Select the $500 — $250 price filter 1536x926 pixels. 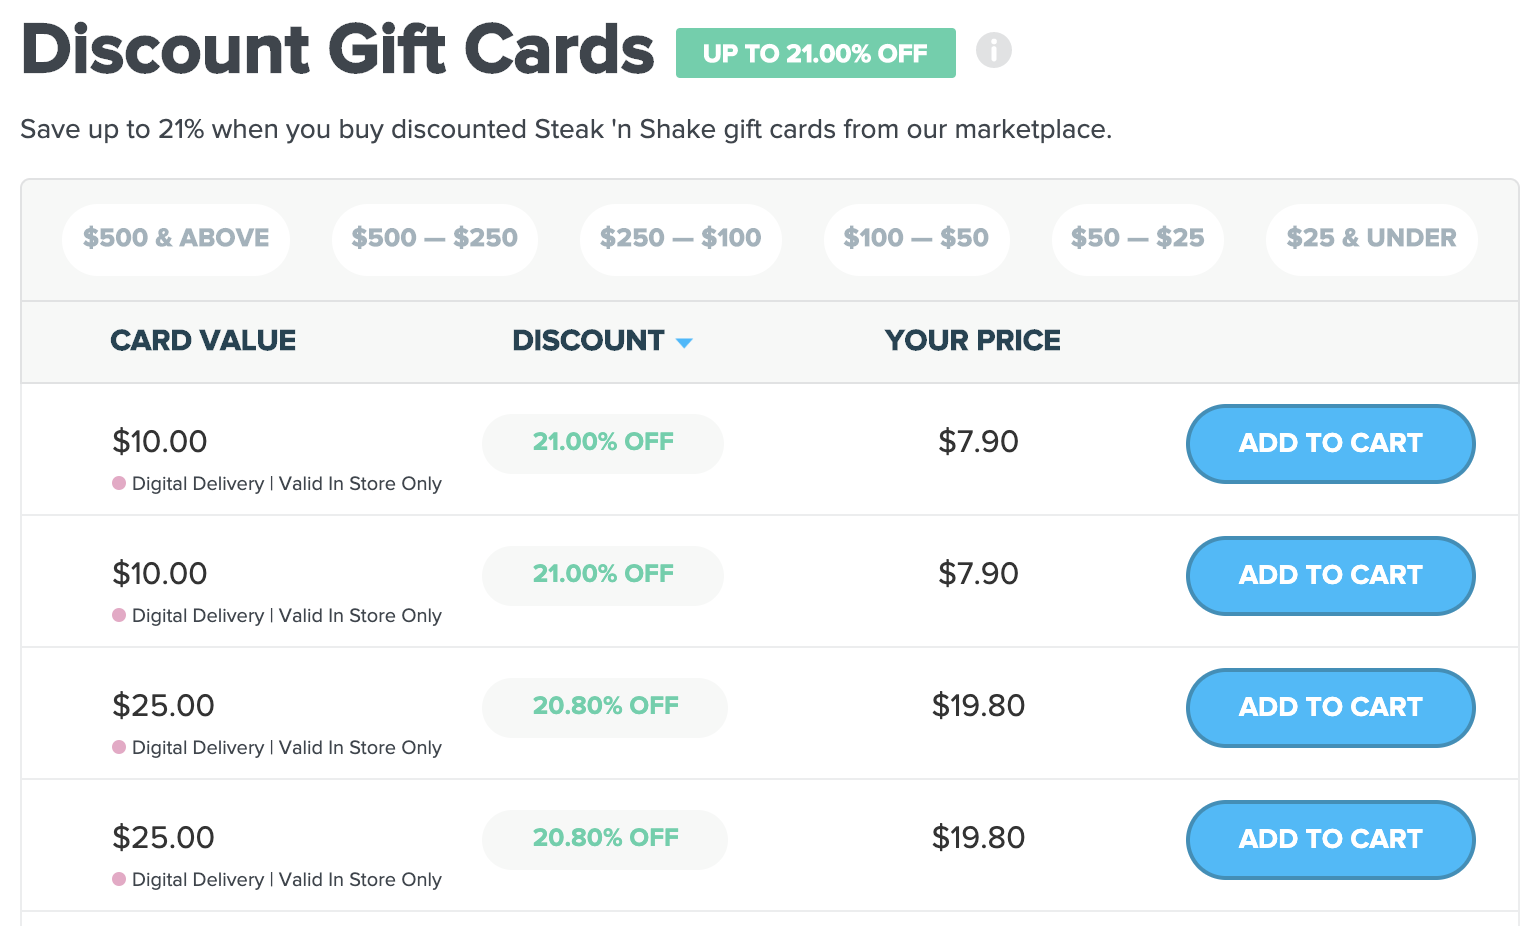[x=434, y=238]
